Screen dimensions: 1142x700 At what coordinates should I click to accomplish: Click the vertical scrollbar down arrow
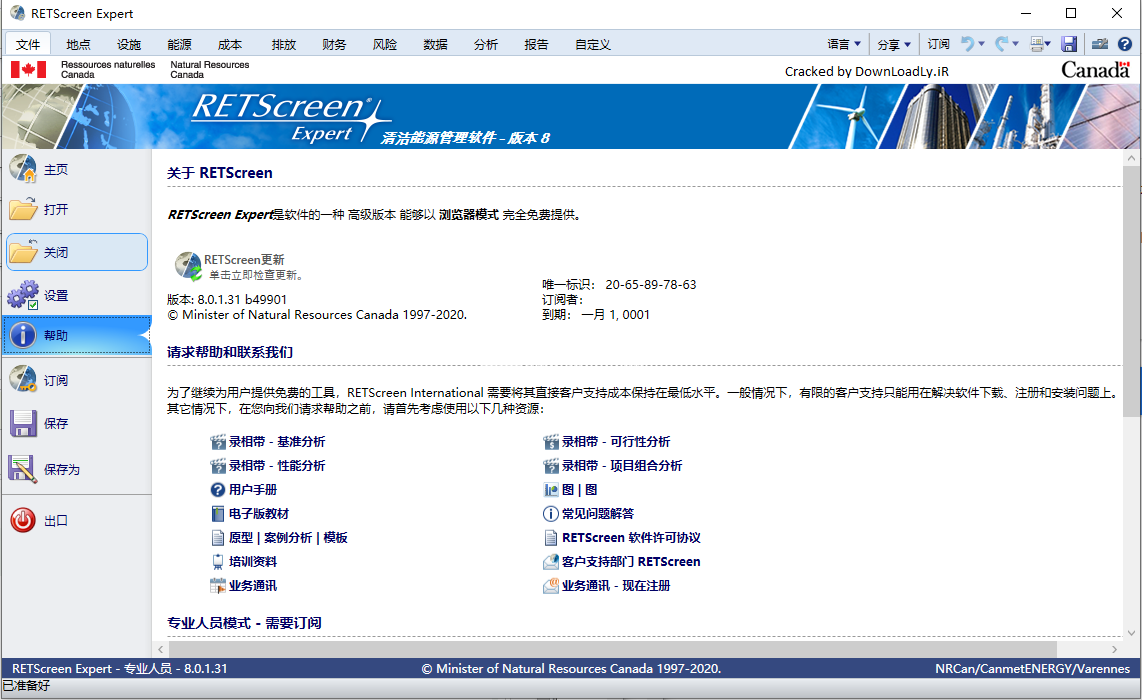1131,633
